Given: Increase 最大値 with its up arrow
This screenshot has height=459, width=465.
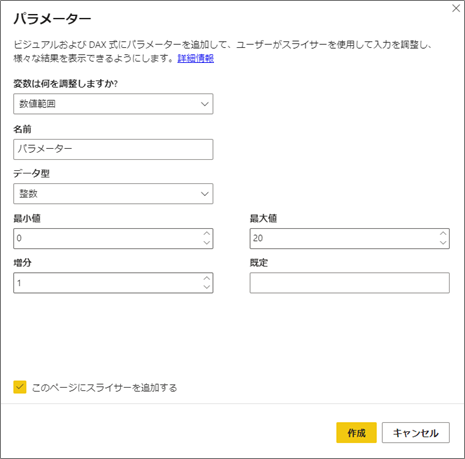Looking at the screenshot, I should [x=443, y=233].
